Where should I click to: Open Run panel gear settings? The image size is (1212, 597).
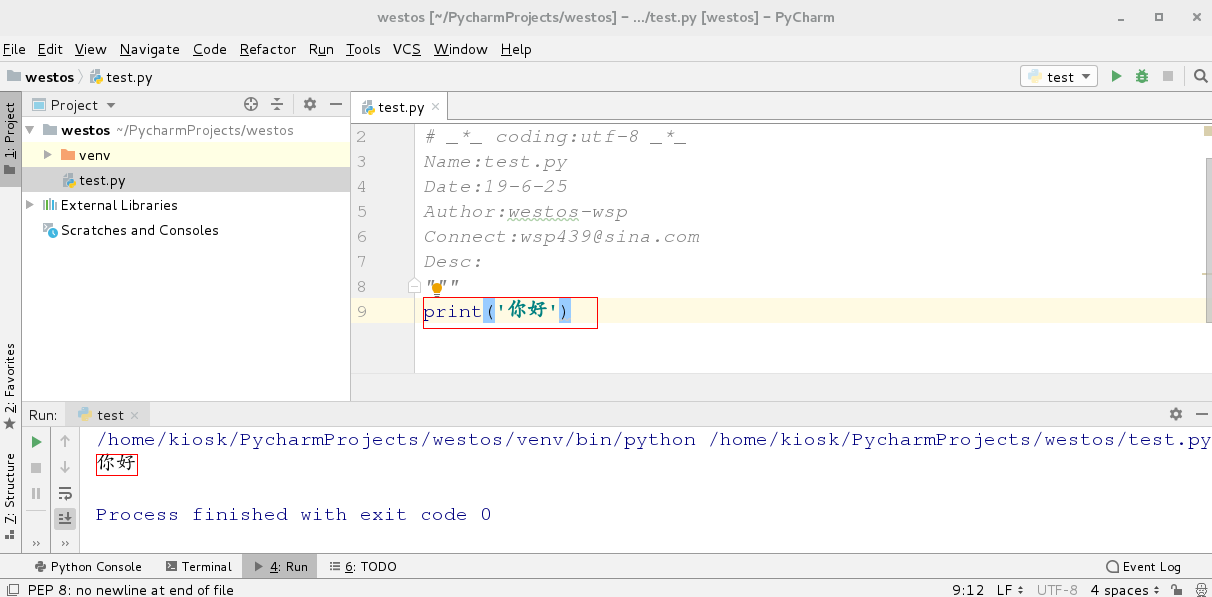point(1176,414)
